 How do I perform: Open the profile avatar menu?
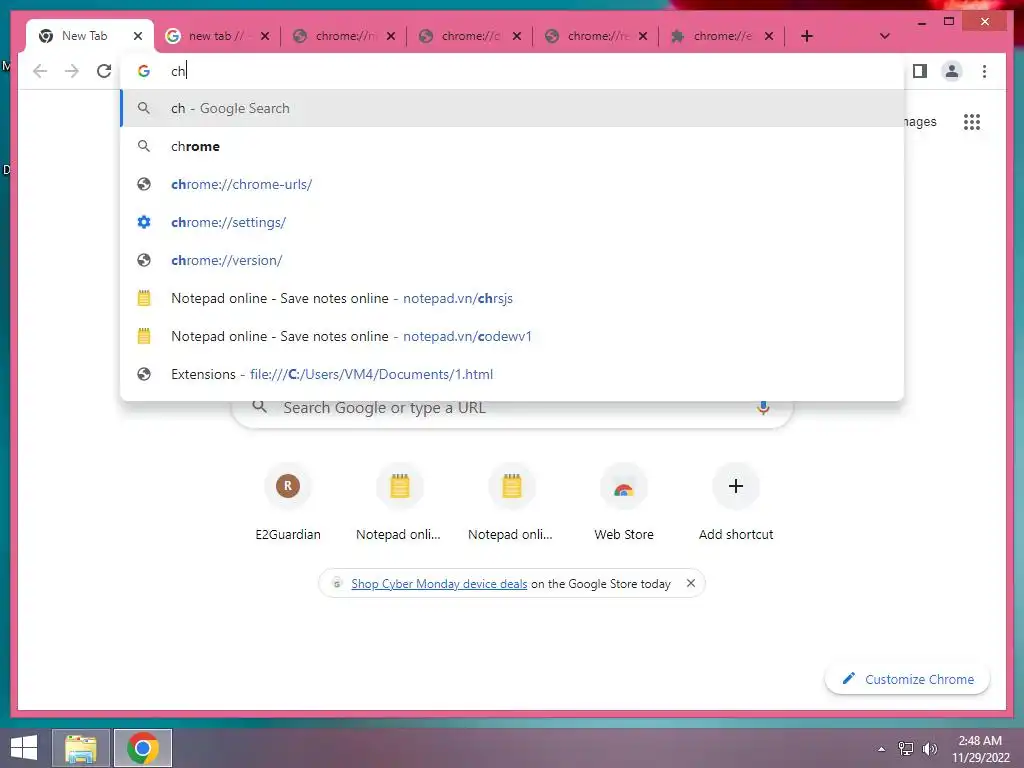click(x=952, y=71)
